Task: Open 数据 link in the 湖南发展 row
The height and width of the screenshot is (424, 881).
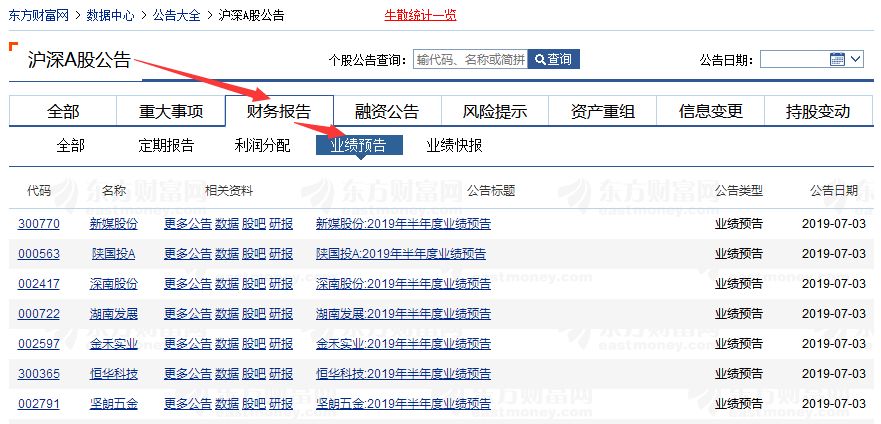Action: 227,313
